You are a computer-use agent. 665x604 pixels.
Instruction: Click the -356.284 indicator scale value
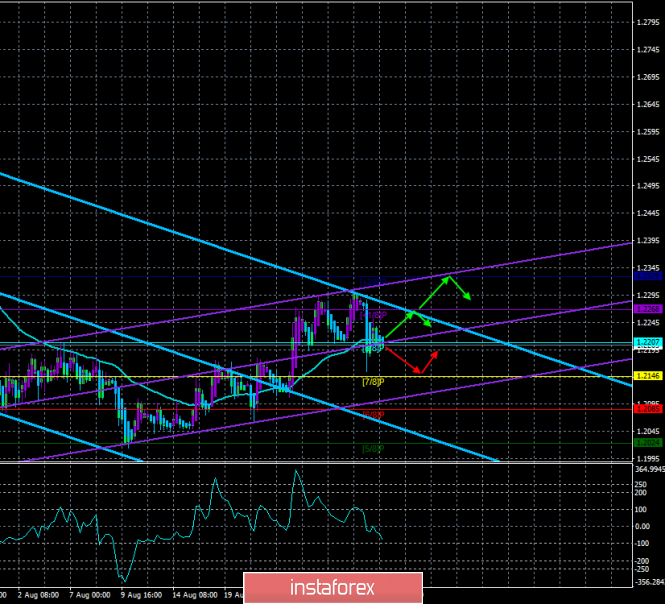[647, 579]
